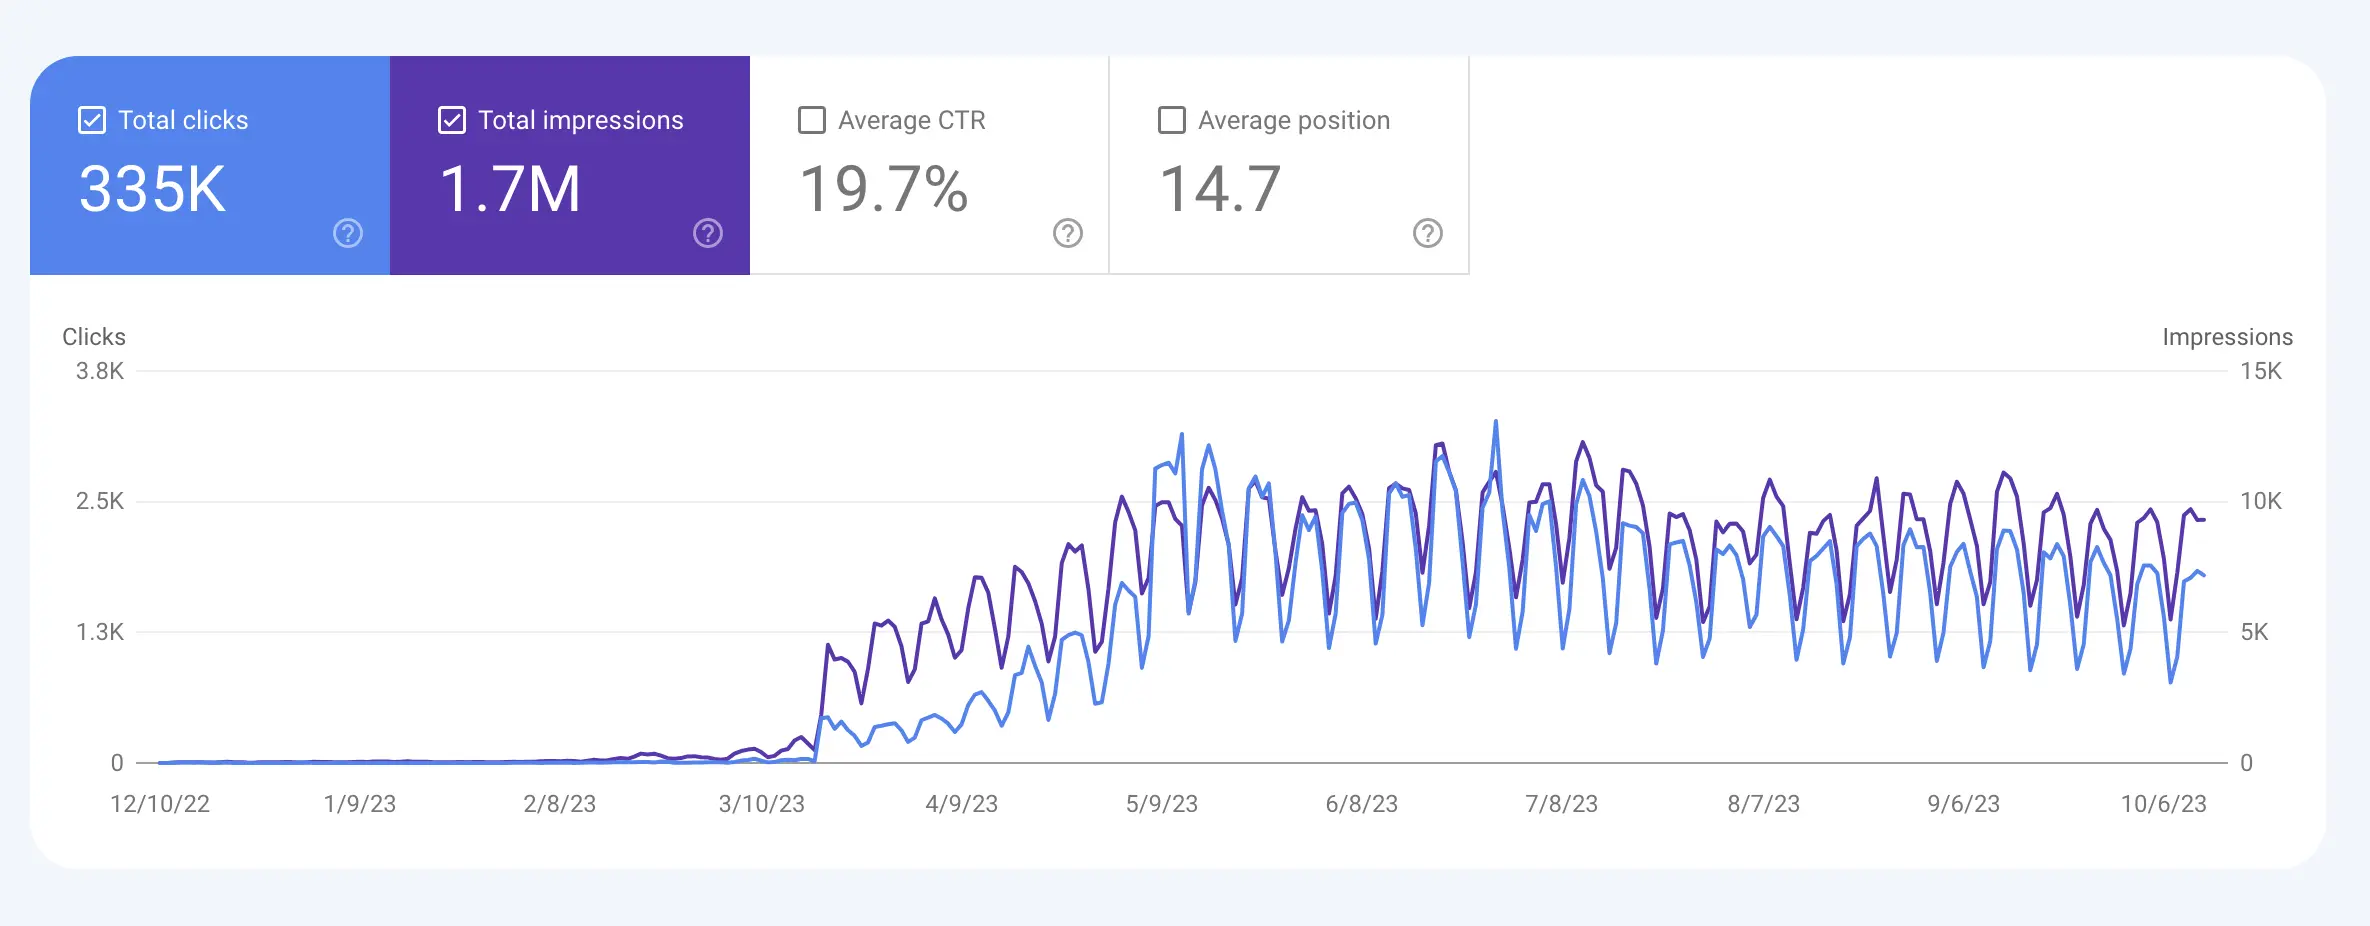Tick the Average position checkbox

coord(1171,120)
